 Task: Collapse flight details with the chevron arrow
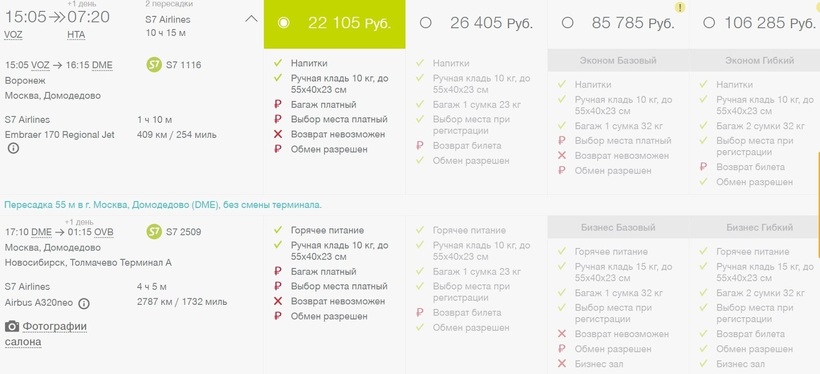[x=252, y=19]
